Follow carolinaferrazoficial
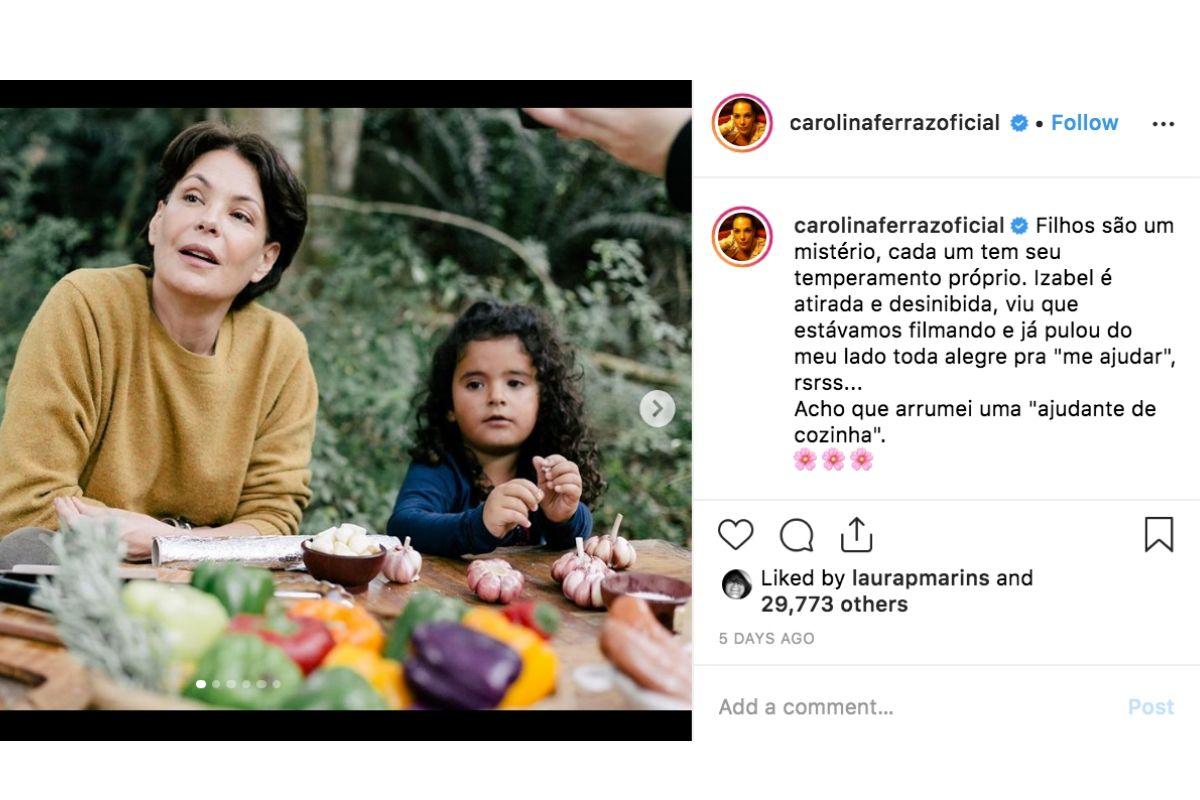The height and width of the screenshot is (800, 1200). pos(1084,123)
